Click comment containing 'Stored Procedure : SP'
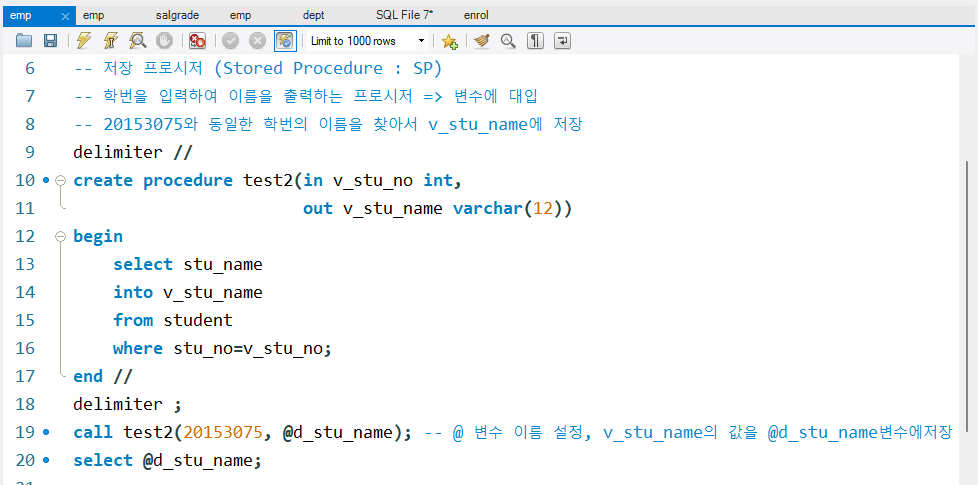The image size is (978, 485). click(x=258, y=69)
